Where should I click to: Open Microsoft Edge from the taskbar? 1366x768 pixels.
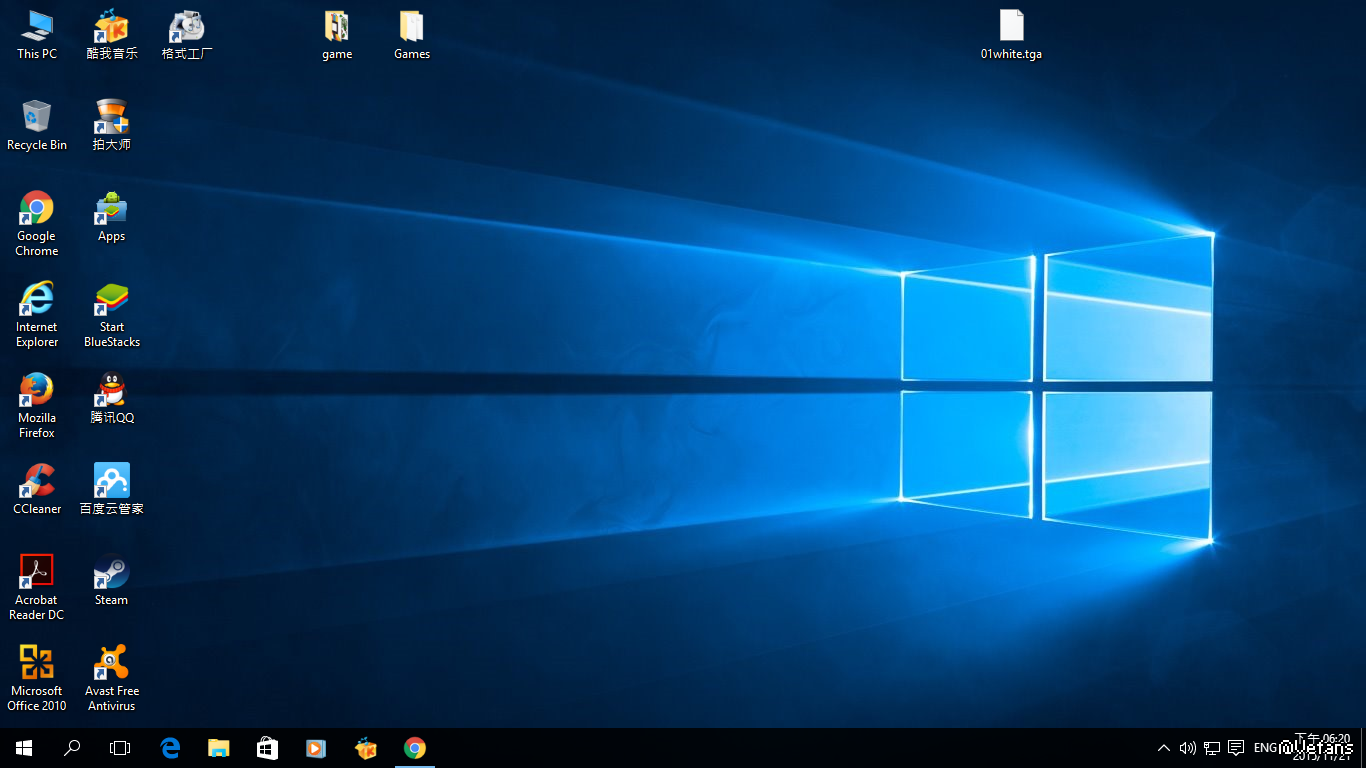point(170,748)
